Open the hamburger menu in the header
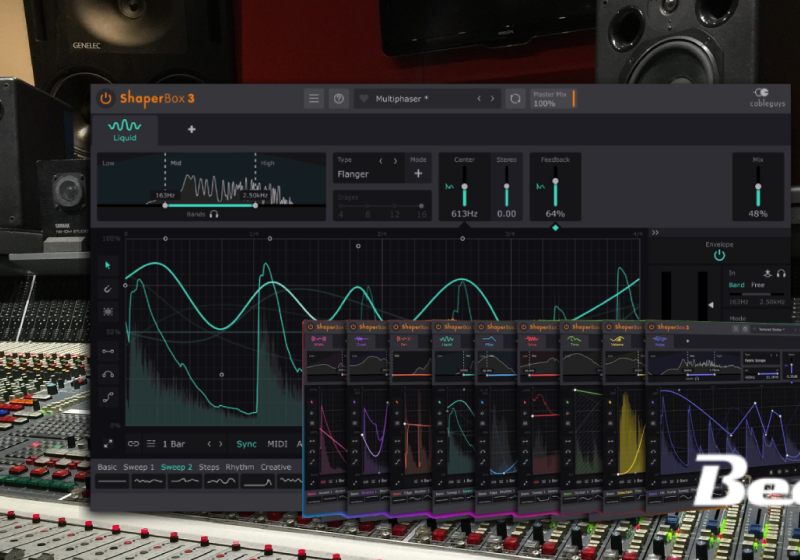The width and height of the screenshot is (800, 560). pyautogui.click(x=314, y=99)
